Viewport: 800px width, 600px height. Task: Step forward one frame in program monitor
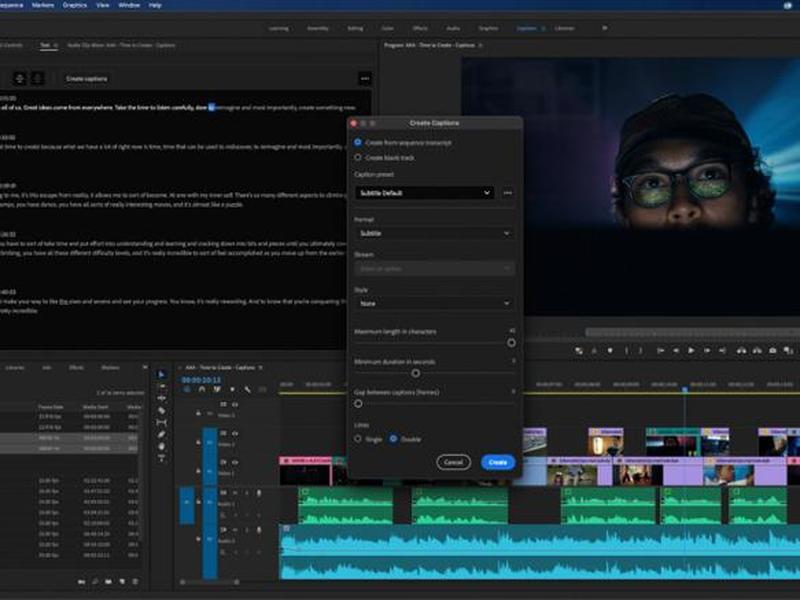[x=707, y=351]
